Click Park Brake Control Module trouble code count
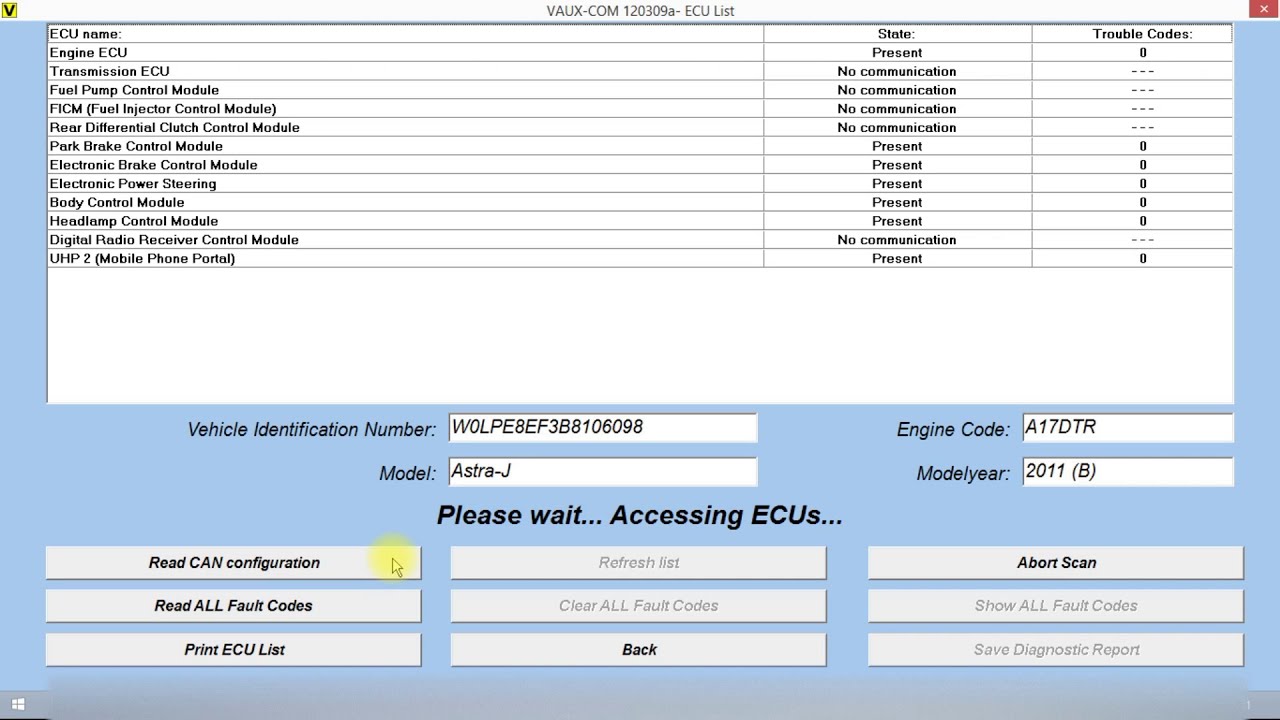The height and width of the screenshot is (720, 1280). (1132, 146)
